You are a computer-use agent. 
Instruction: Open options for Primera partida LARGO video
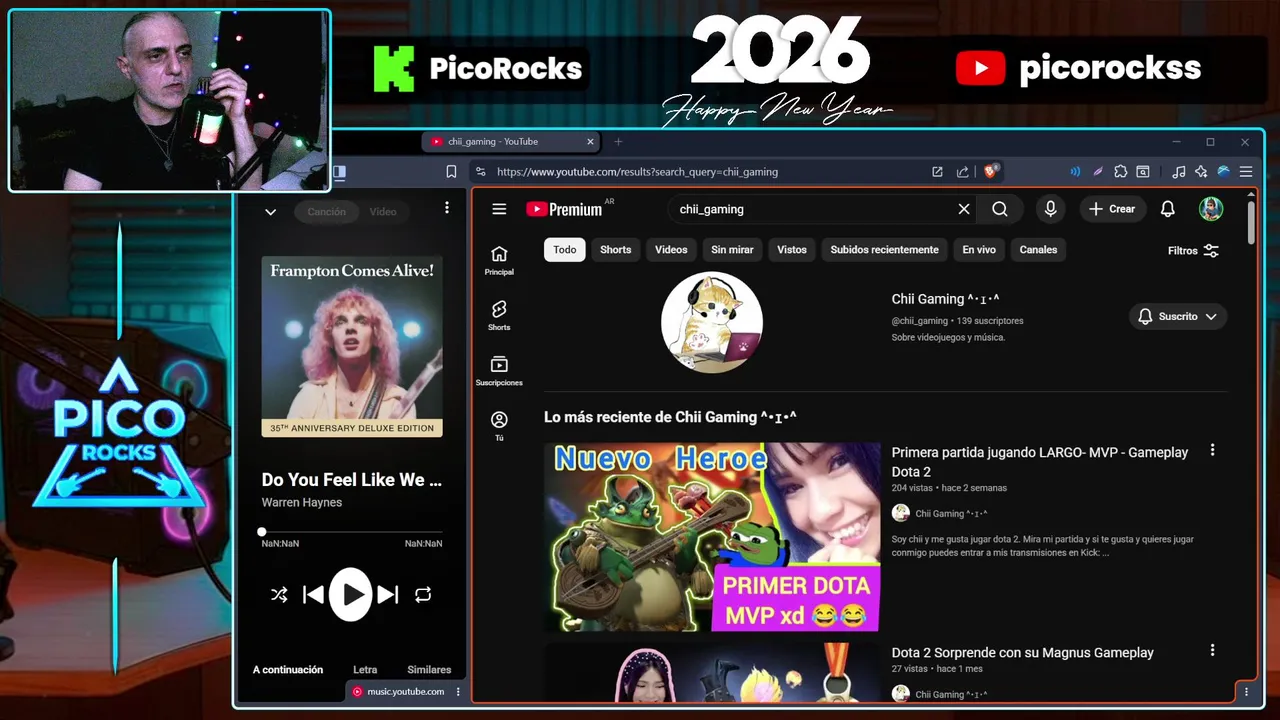1212,450
